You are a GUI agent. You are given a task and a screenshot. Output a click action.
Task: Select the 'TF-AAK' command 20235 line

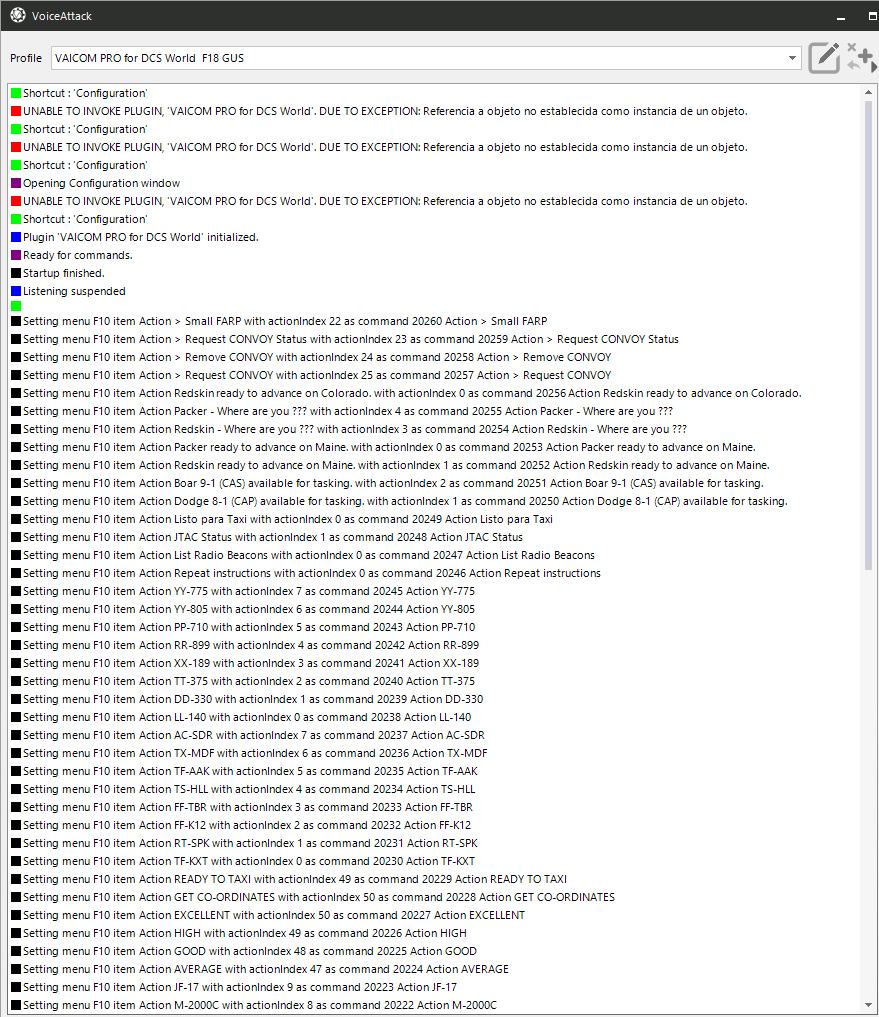[x=244, y=771]
